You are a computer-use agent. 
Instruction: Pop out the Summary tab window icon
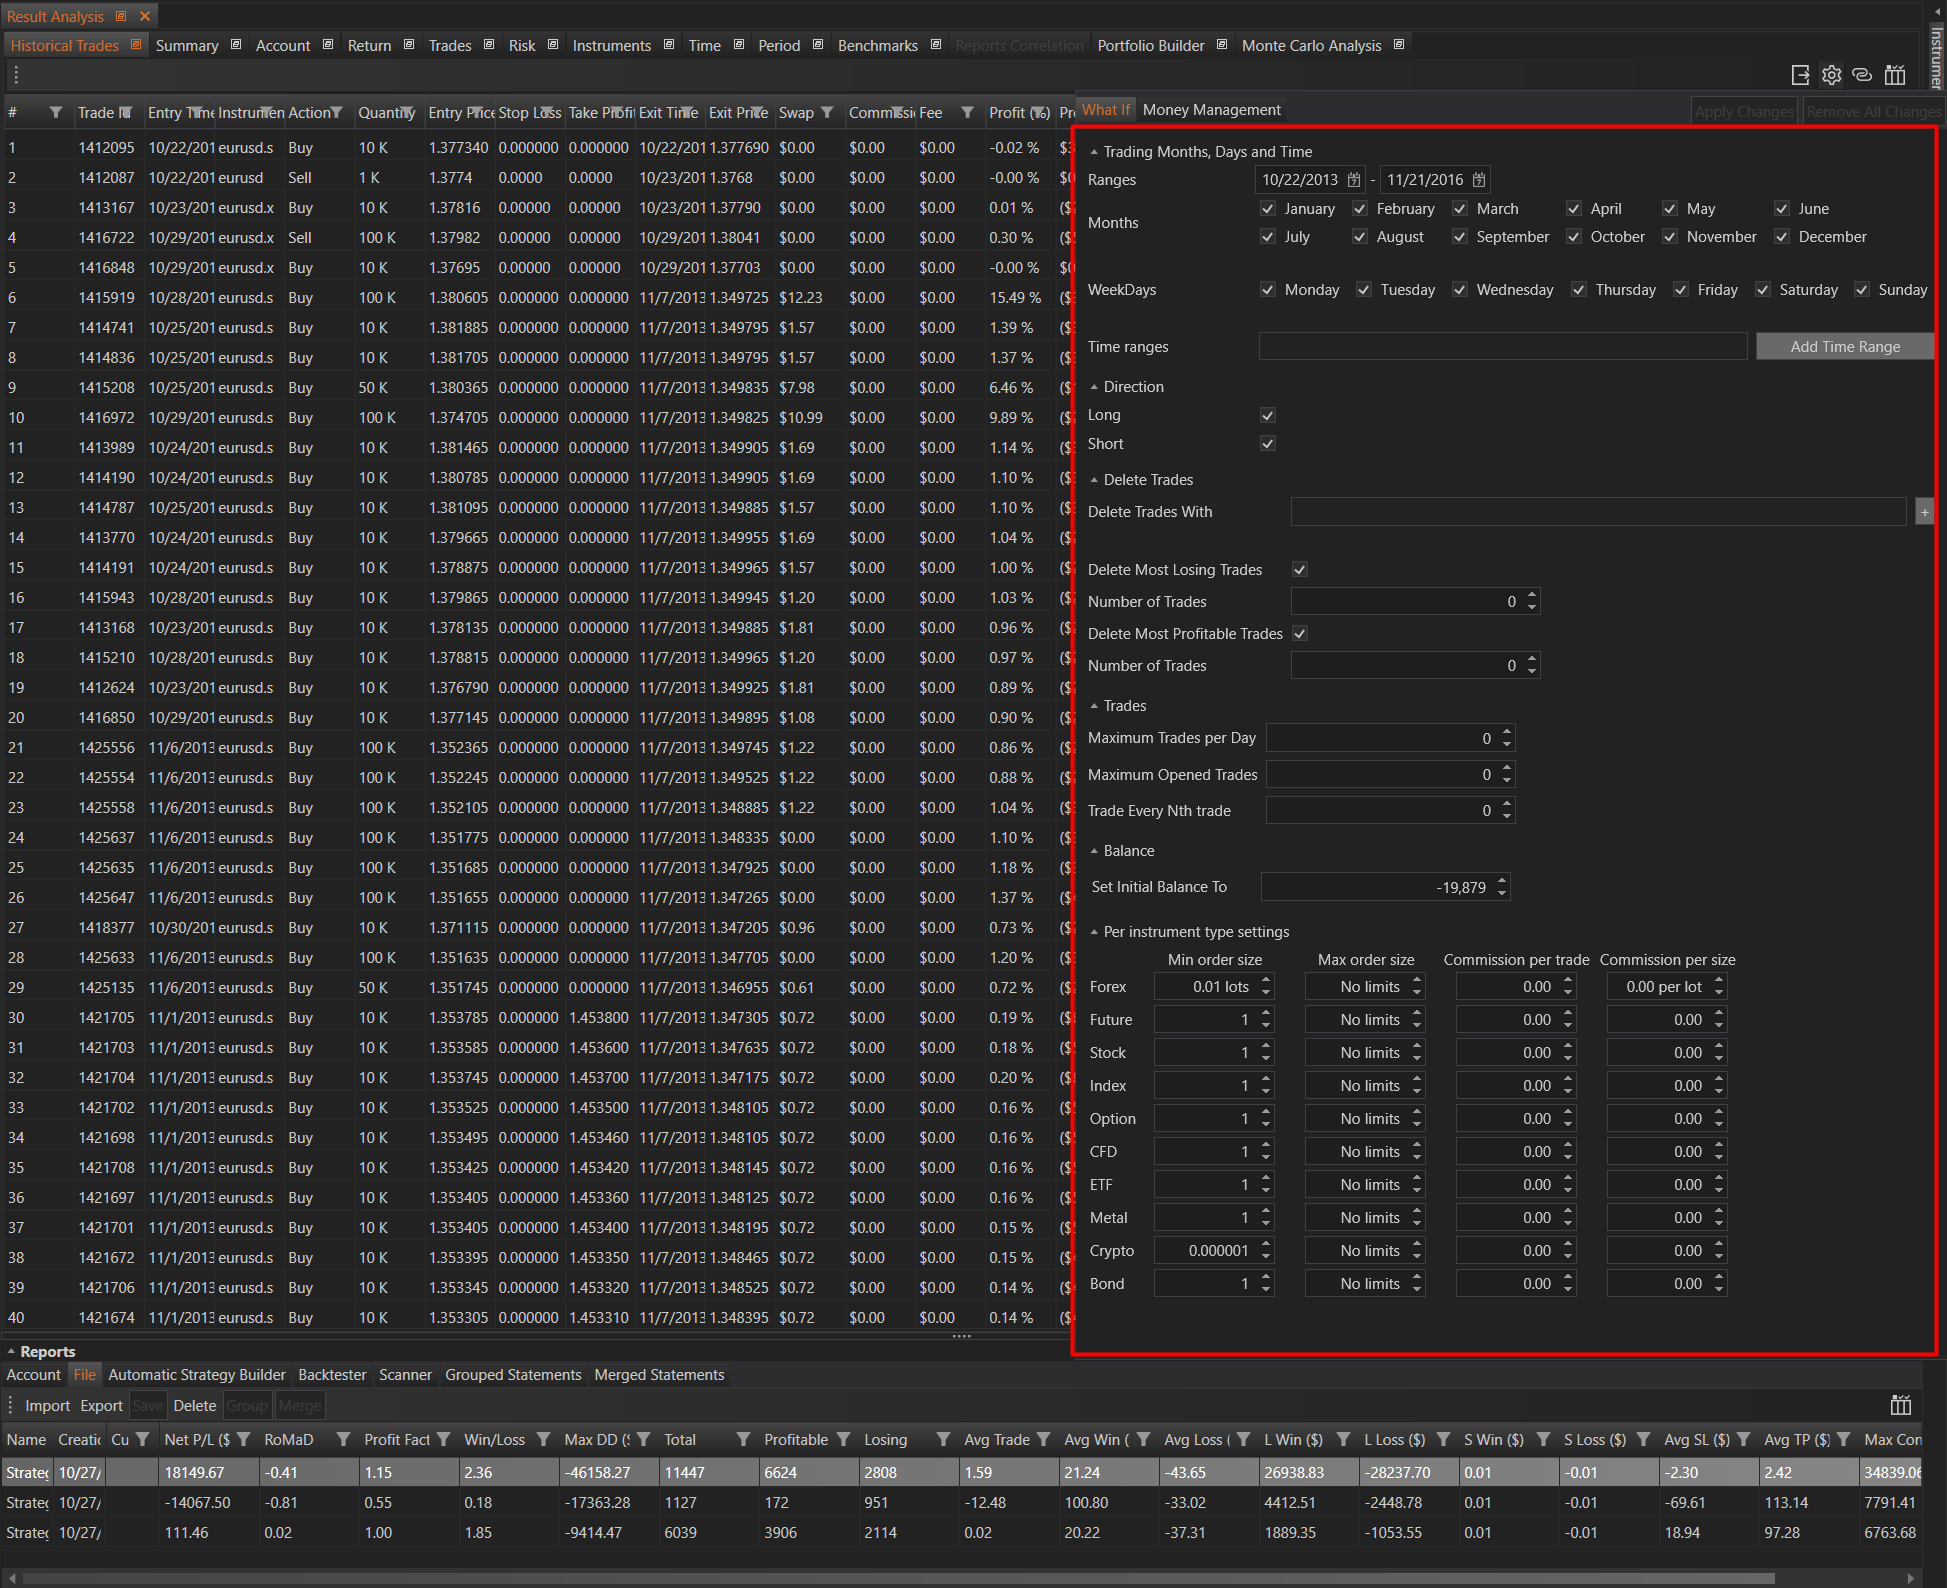point(236,45)
